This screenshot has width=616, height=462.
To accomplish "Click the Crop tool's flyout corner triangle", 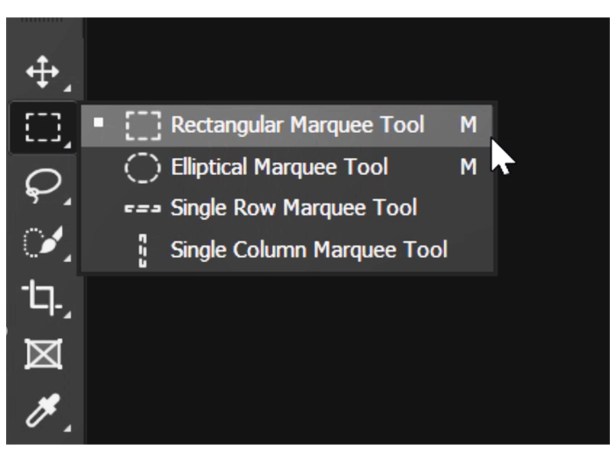I will (66, 314).
